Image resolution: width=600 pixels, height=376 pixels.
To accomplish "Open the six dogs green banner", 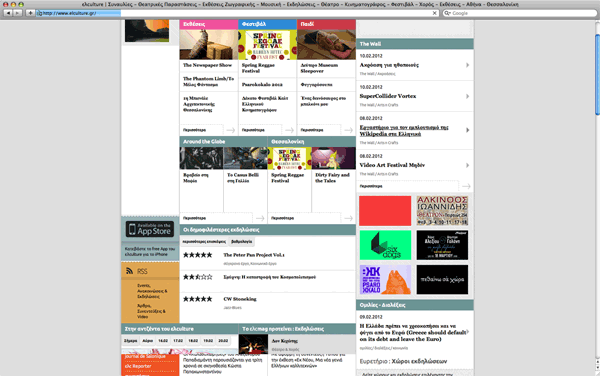I will (x=385, y=245).
